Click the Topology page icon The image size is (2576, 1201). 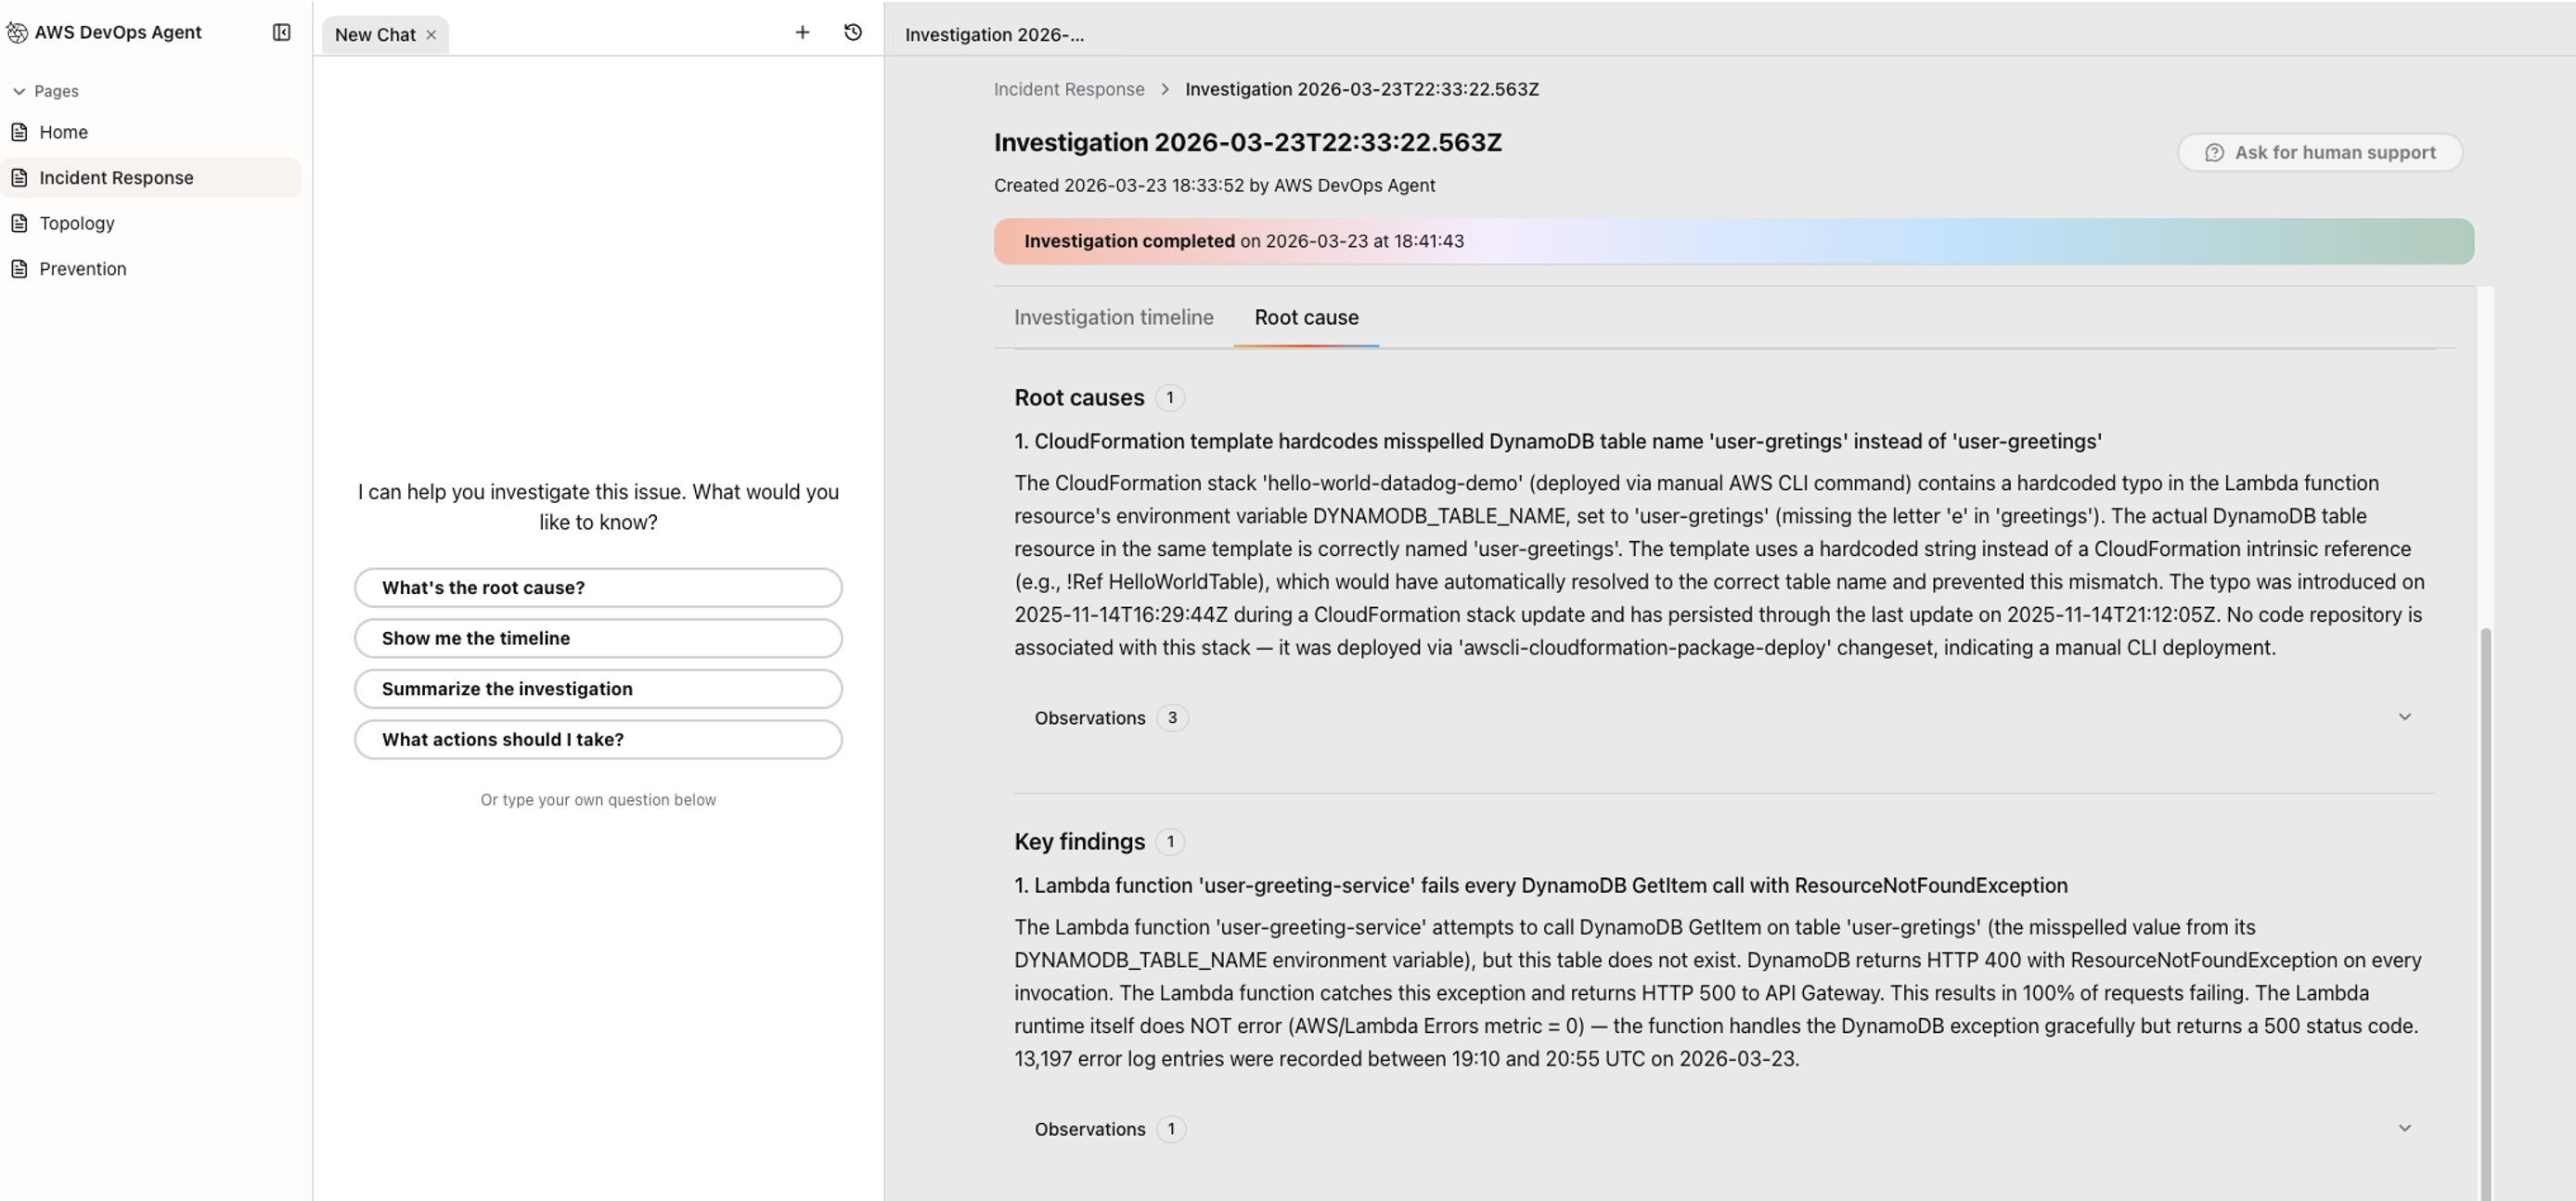click(19, 223)
